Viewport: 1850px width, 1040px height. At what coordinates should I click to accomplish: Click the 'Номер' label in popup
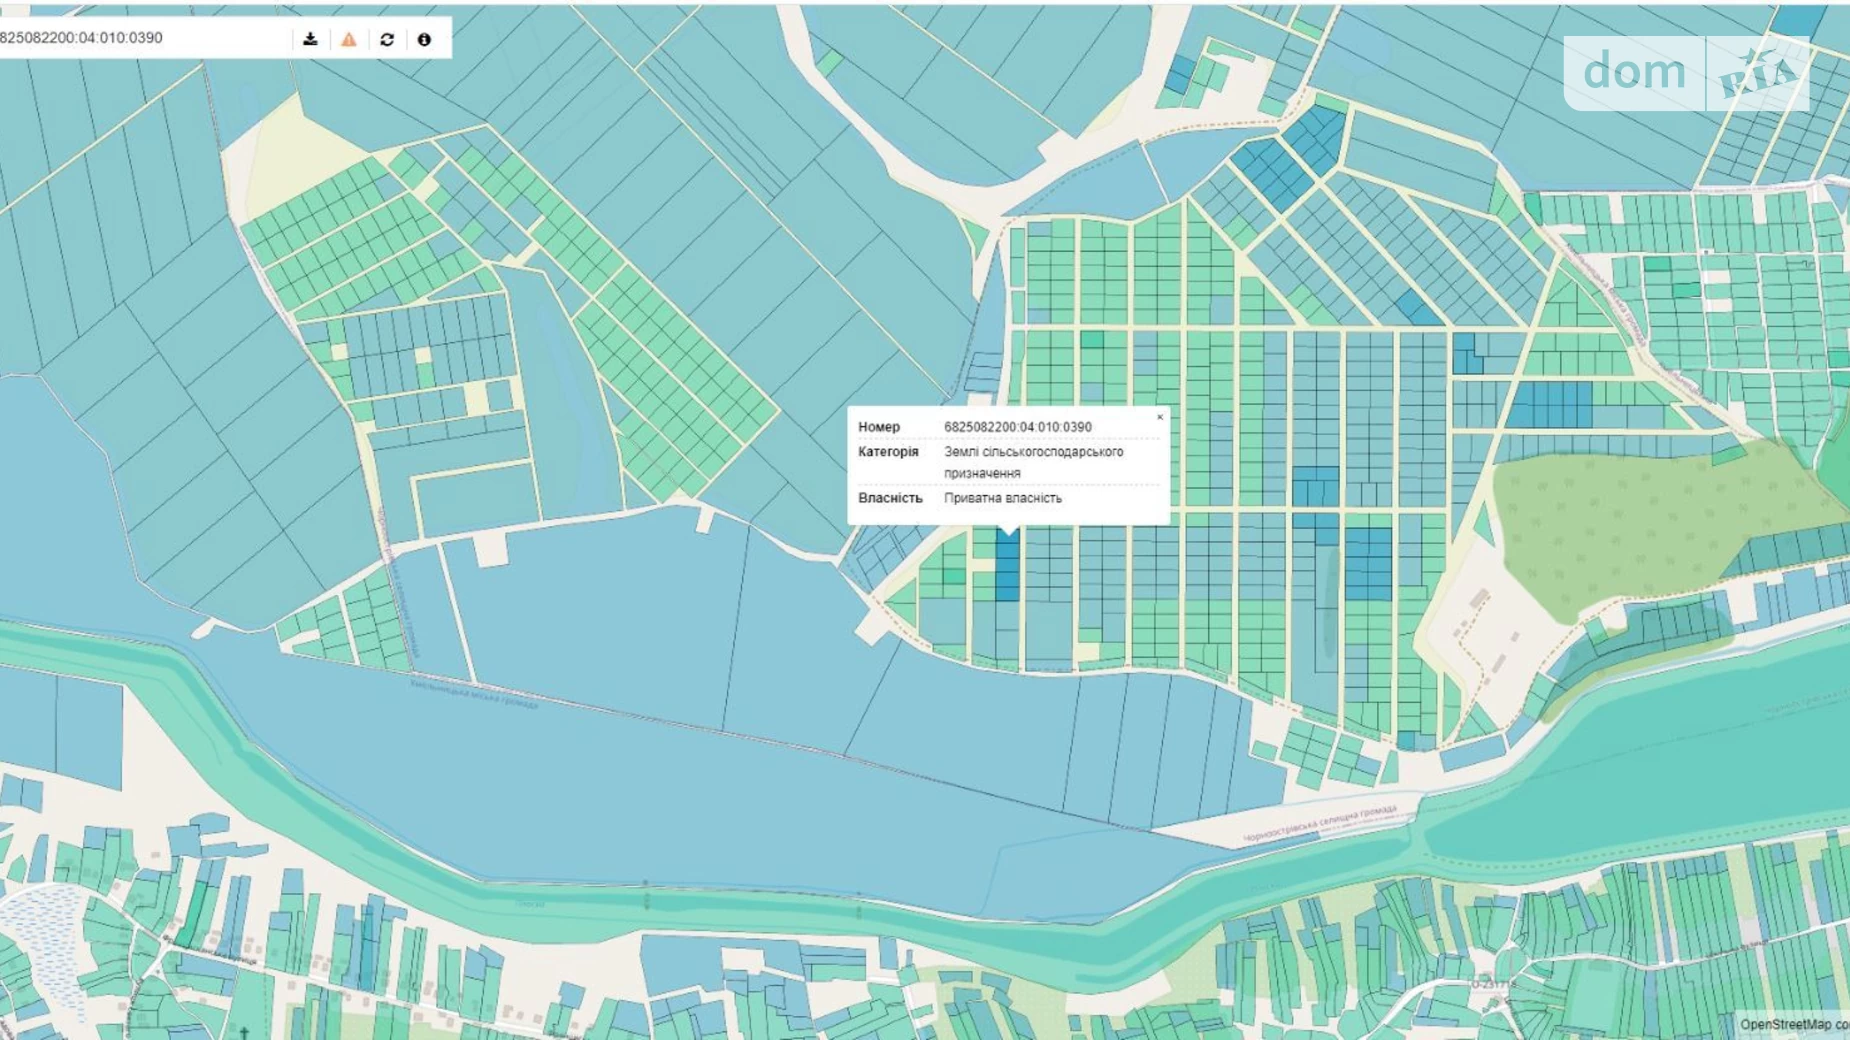pyautogui.click(x=879, y=427)
